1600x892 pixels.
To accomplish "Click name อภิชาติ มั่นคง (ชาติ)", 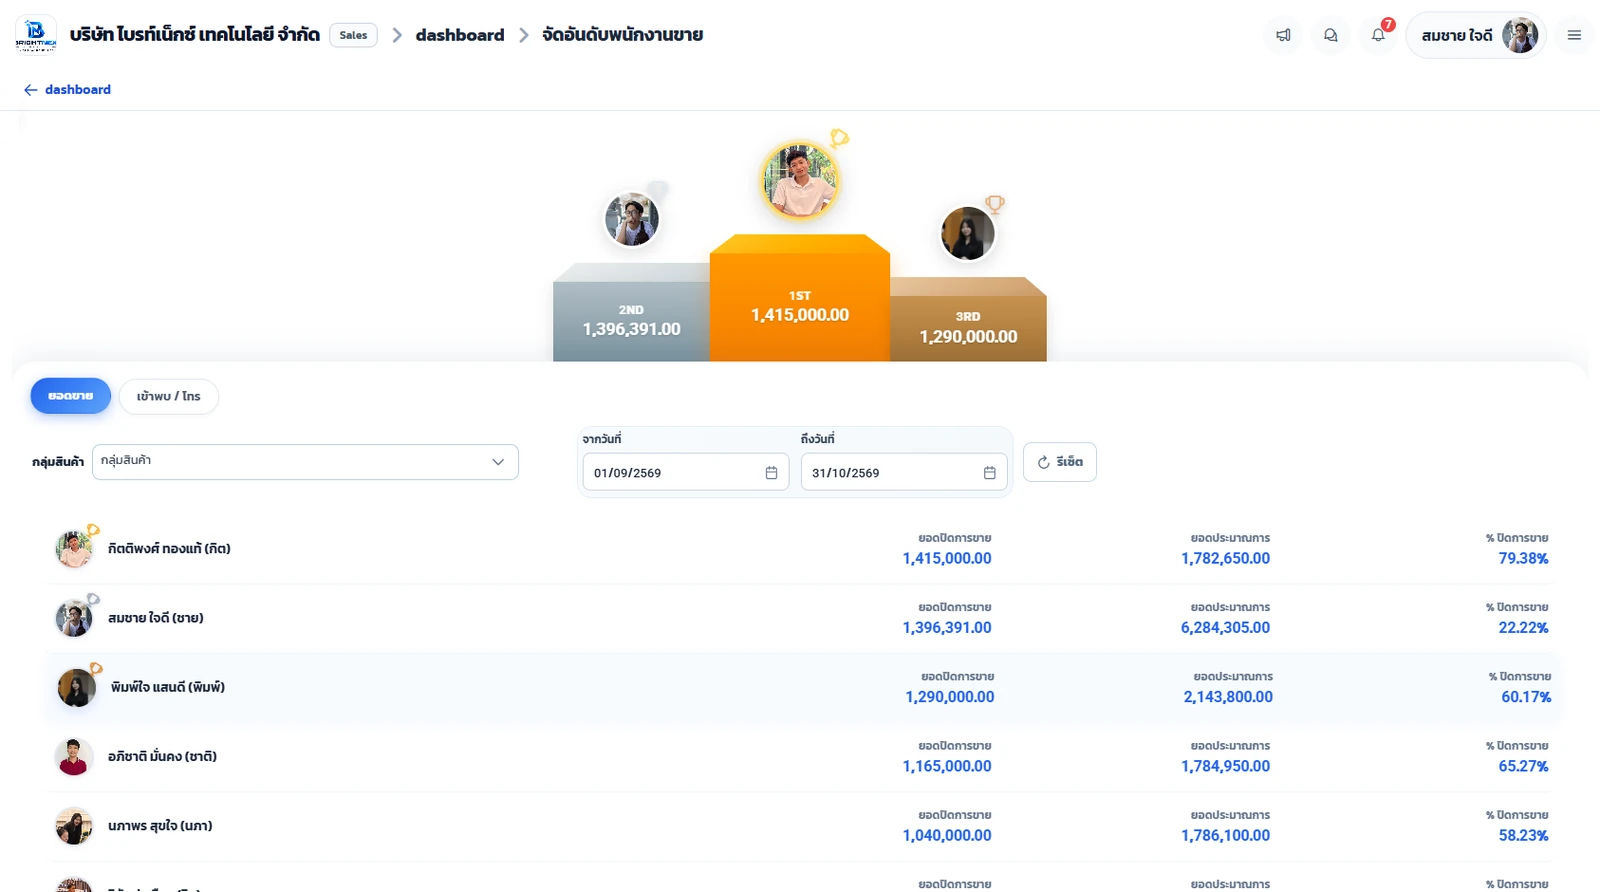I will pos(162,757).
